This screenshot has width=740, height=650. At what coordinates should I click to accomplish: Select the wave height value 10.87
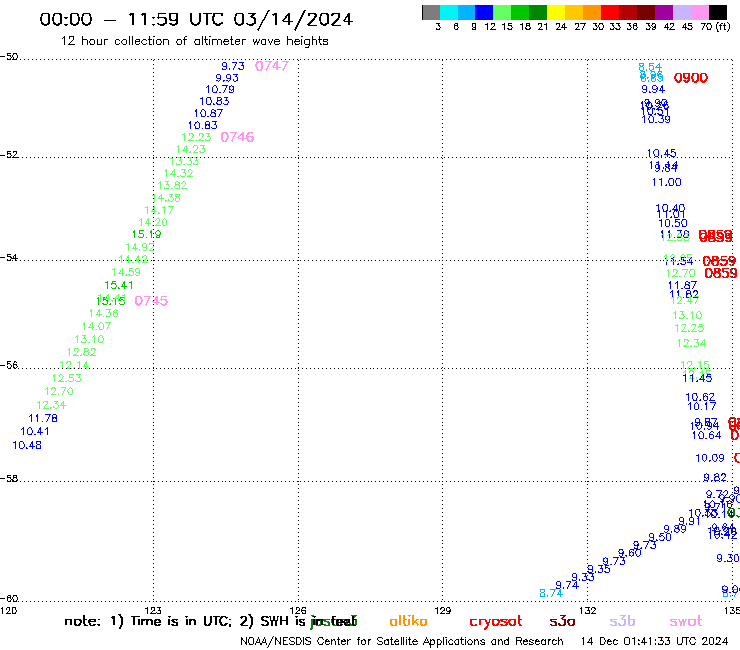point(208,113)
